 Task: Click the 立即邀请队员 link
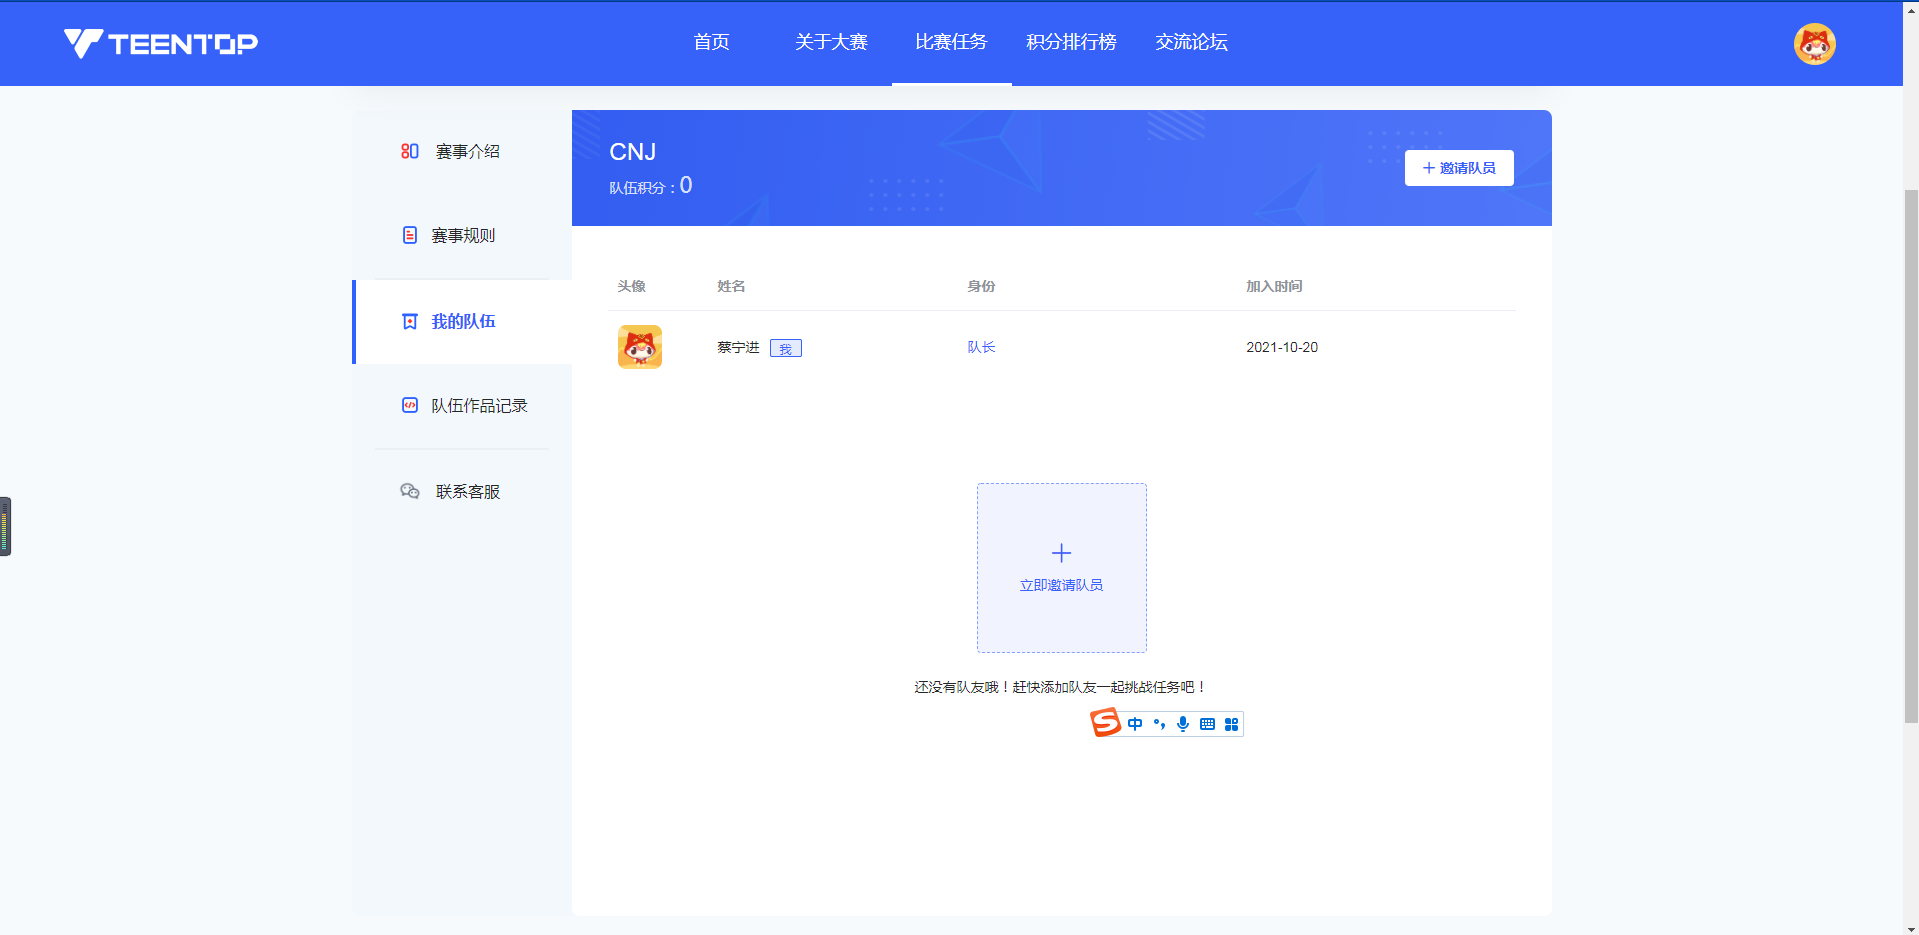[1062, 585]
